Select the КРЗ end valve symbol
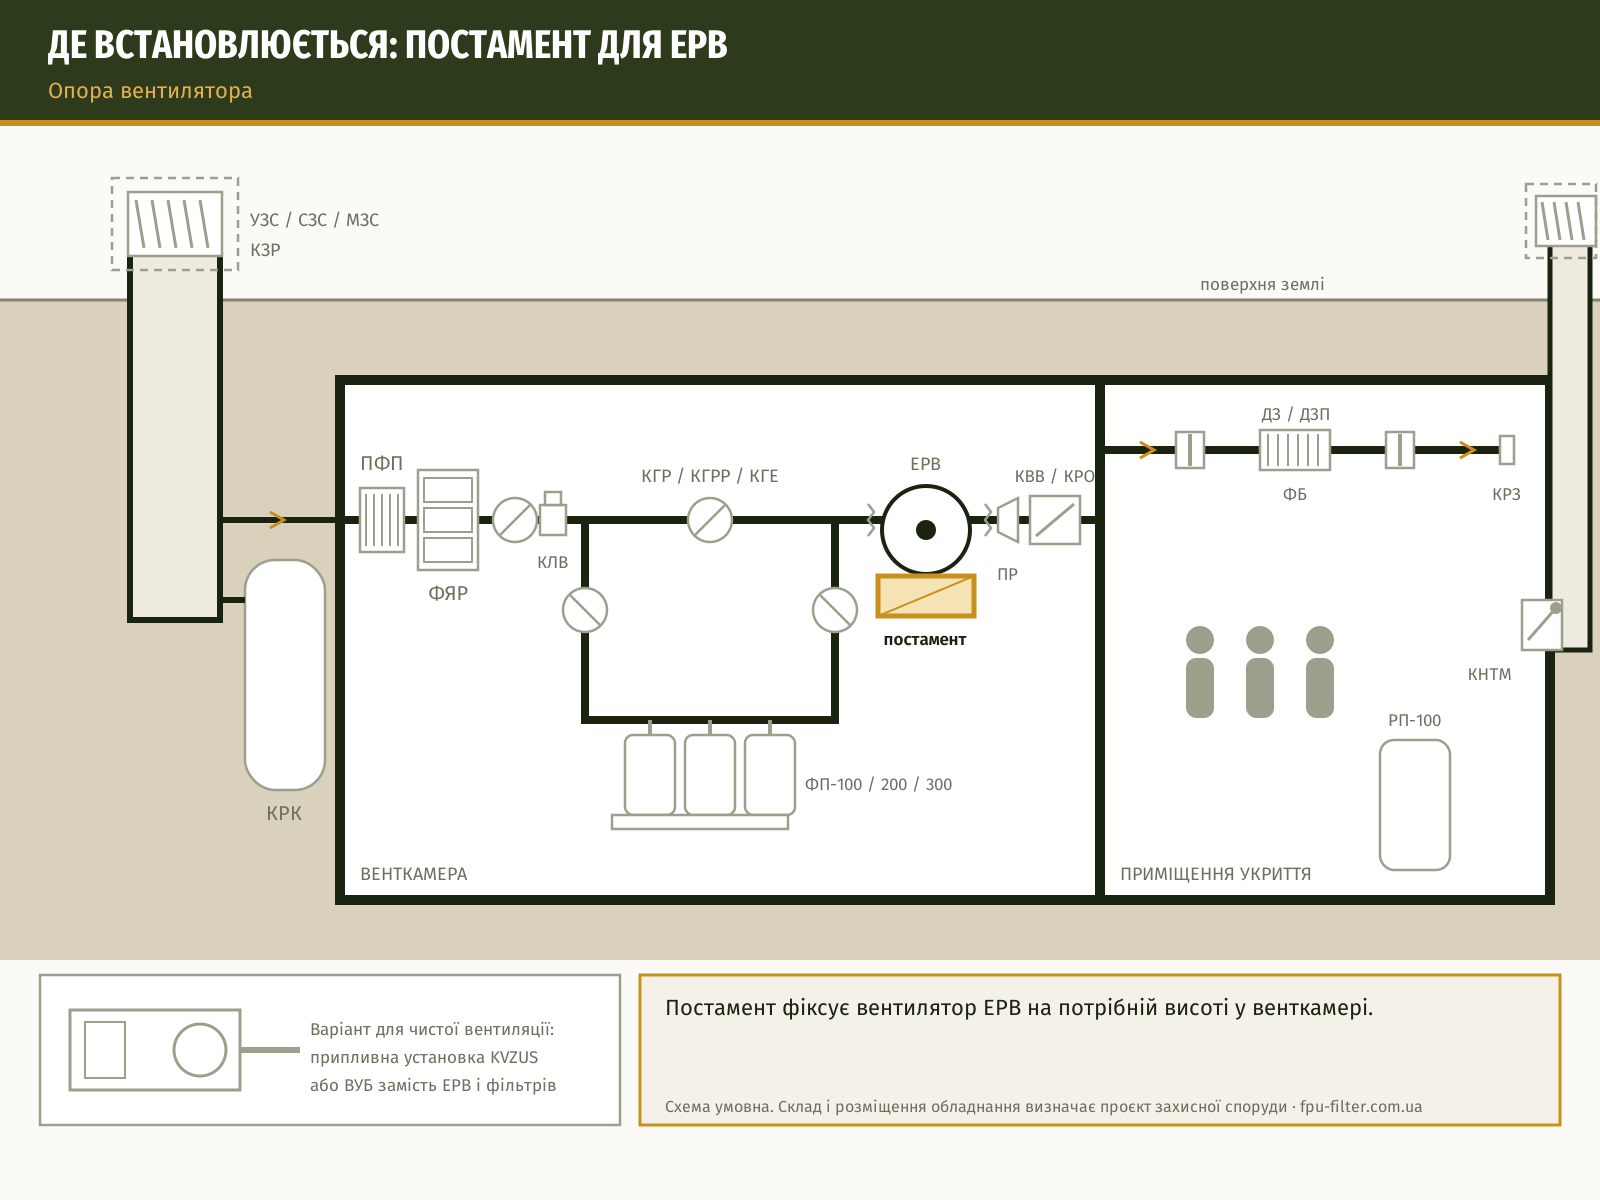The height and width of the screenshot is (1200, 1600). tap(1507, 450)
